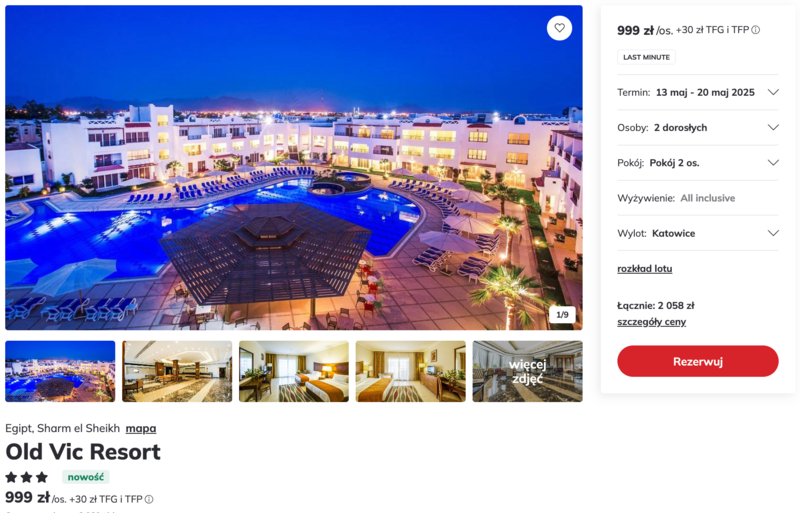Select the double bed room thumbnail
Viewport: 800px width, 513px height.
click(x=411, y=371)
